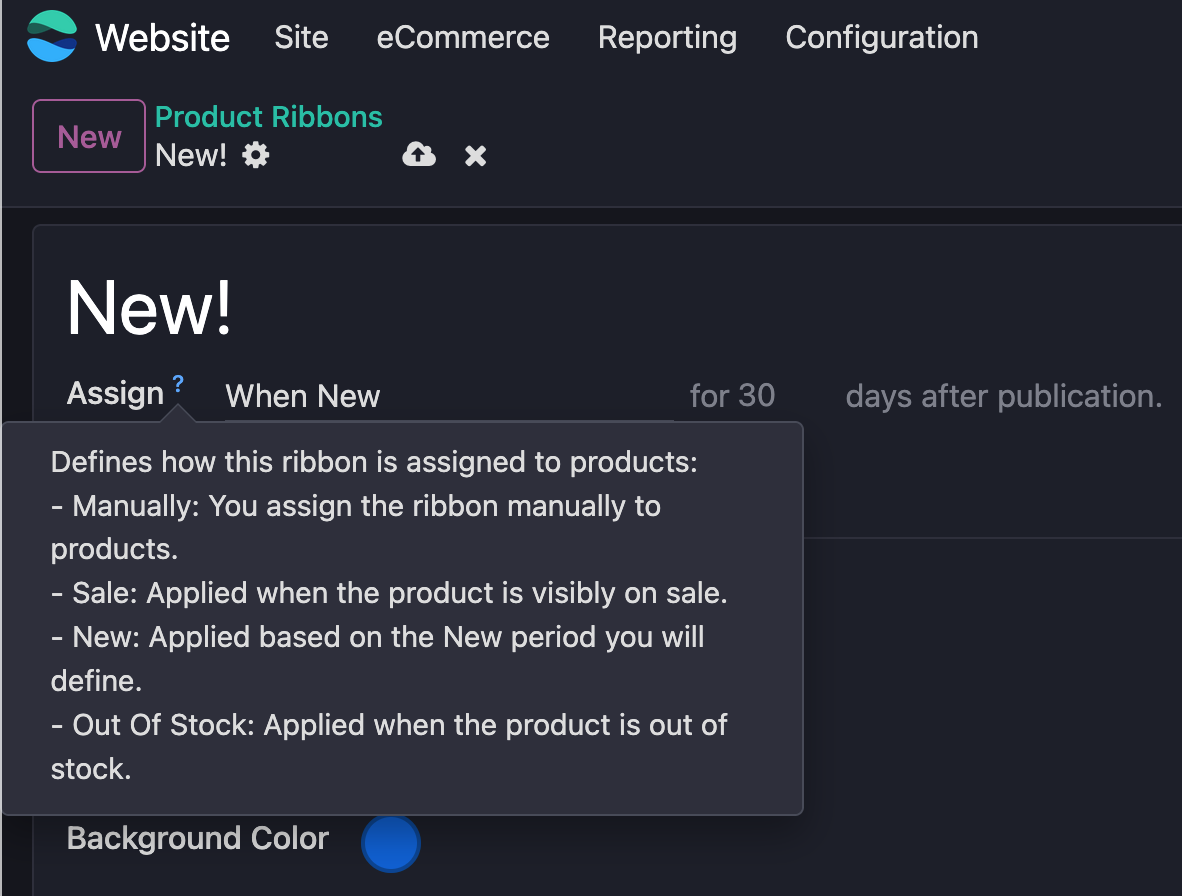The width and height of the screenshot is (1182, 896).
Task: Open the eCommerce menu
Action: (462, 38)
